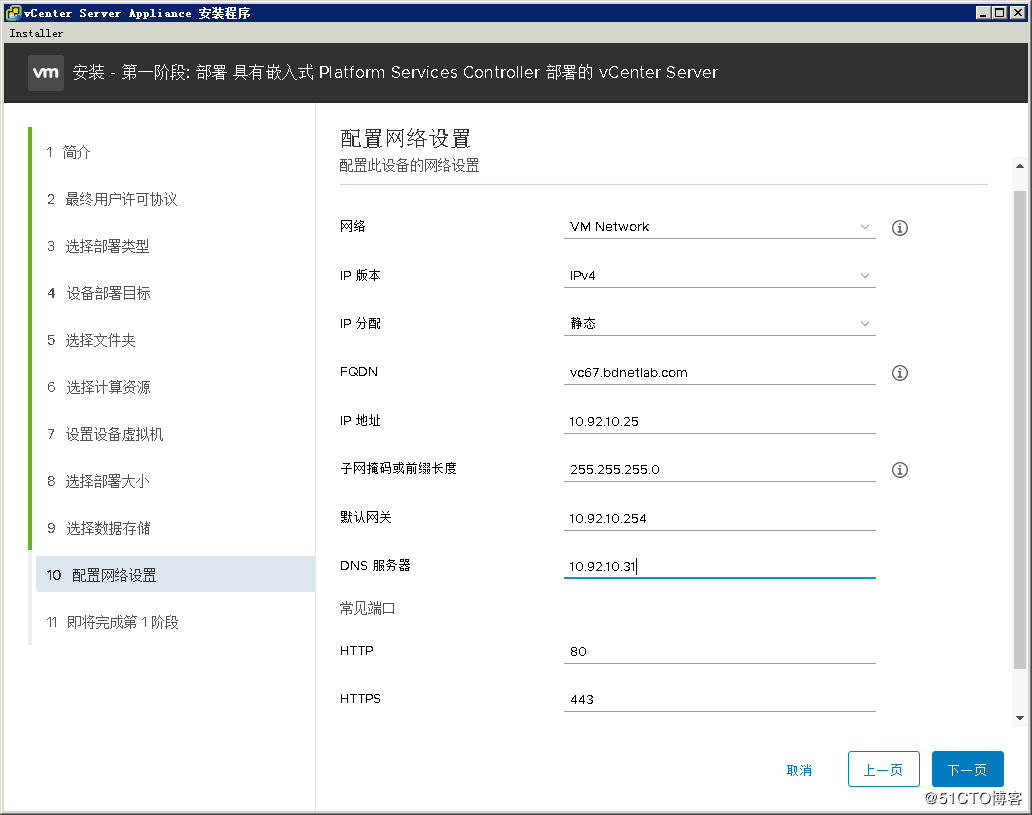Click the 上一页 previous button
Image resolution: width=1032 pixels, height=815 pixels.
click(x=883, y=769)
